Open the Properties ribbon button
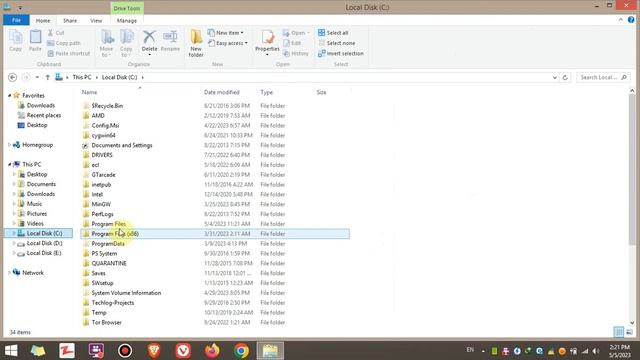640x360 pixels. click(267, 42)
